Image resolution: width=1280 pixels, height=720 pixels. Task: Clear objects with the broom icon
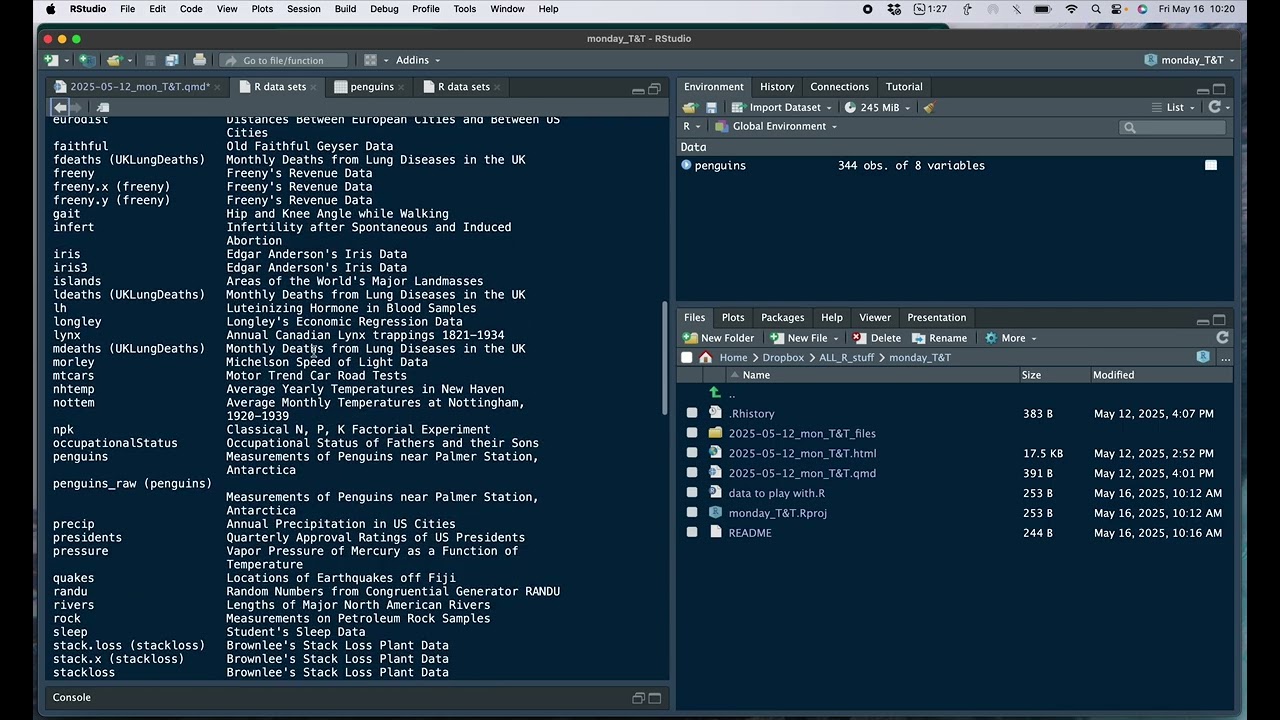[929, 107]
